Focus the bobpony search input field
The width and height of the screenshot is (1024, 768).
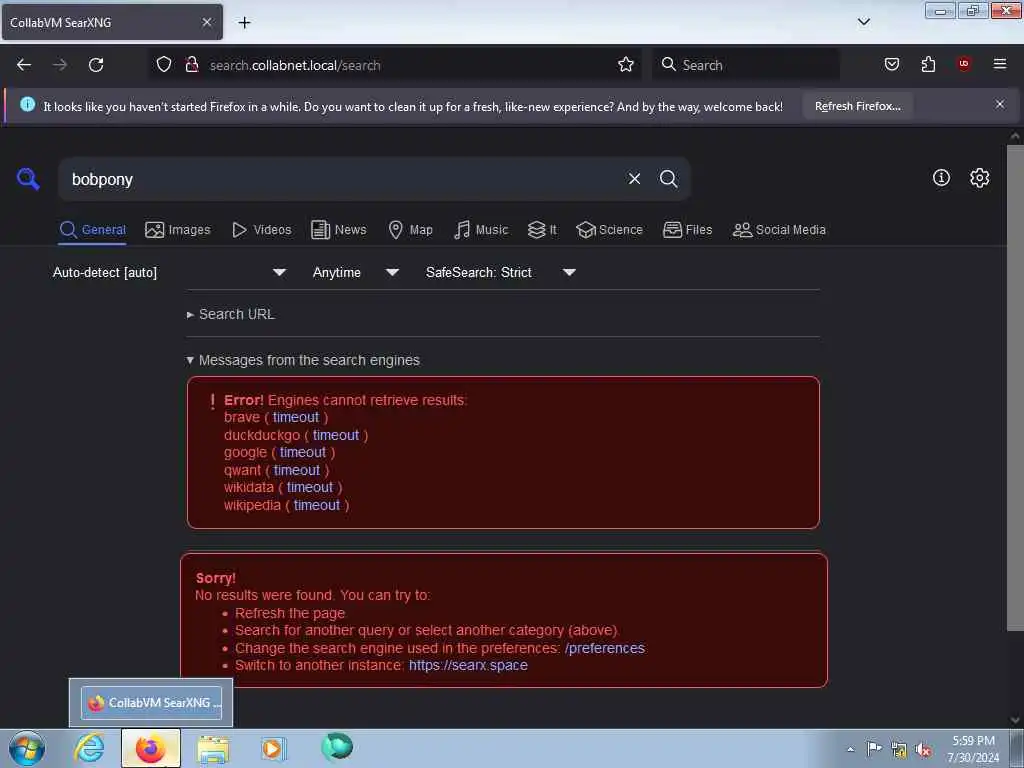click(x=343, y=179)
